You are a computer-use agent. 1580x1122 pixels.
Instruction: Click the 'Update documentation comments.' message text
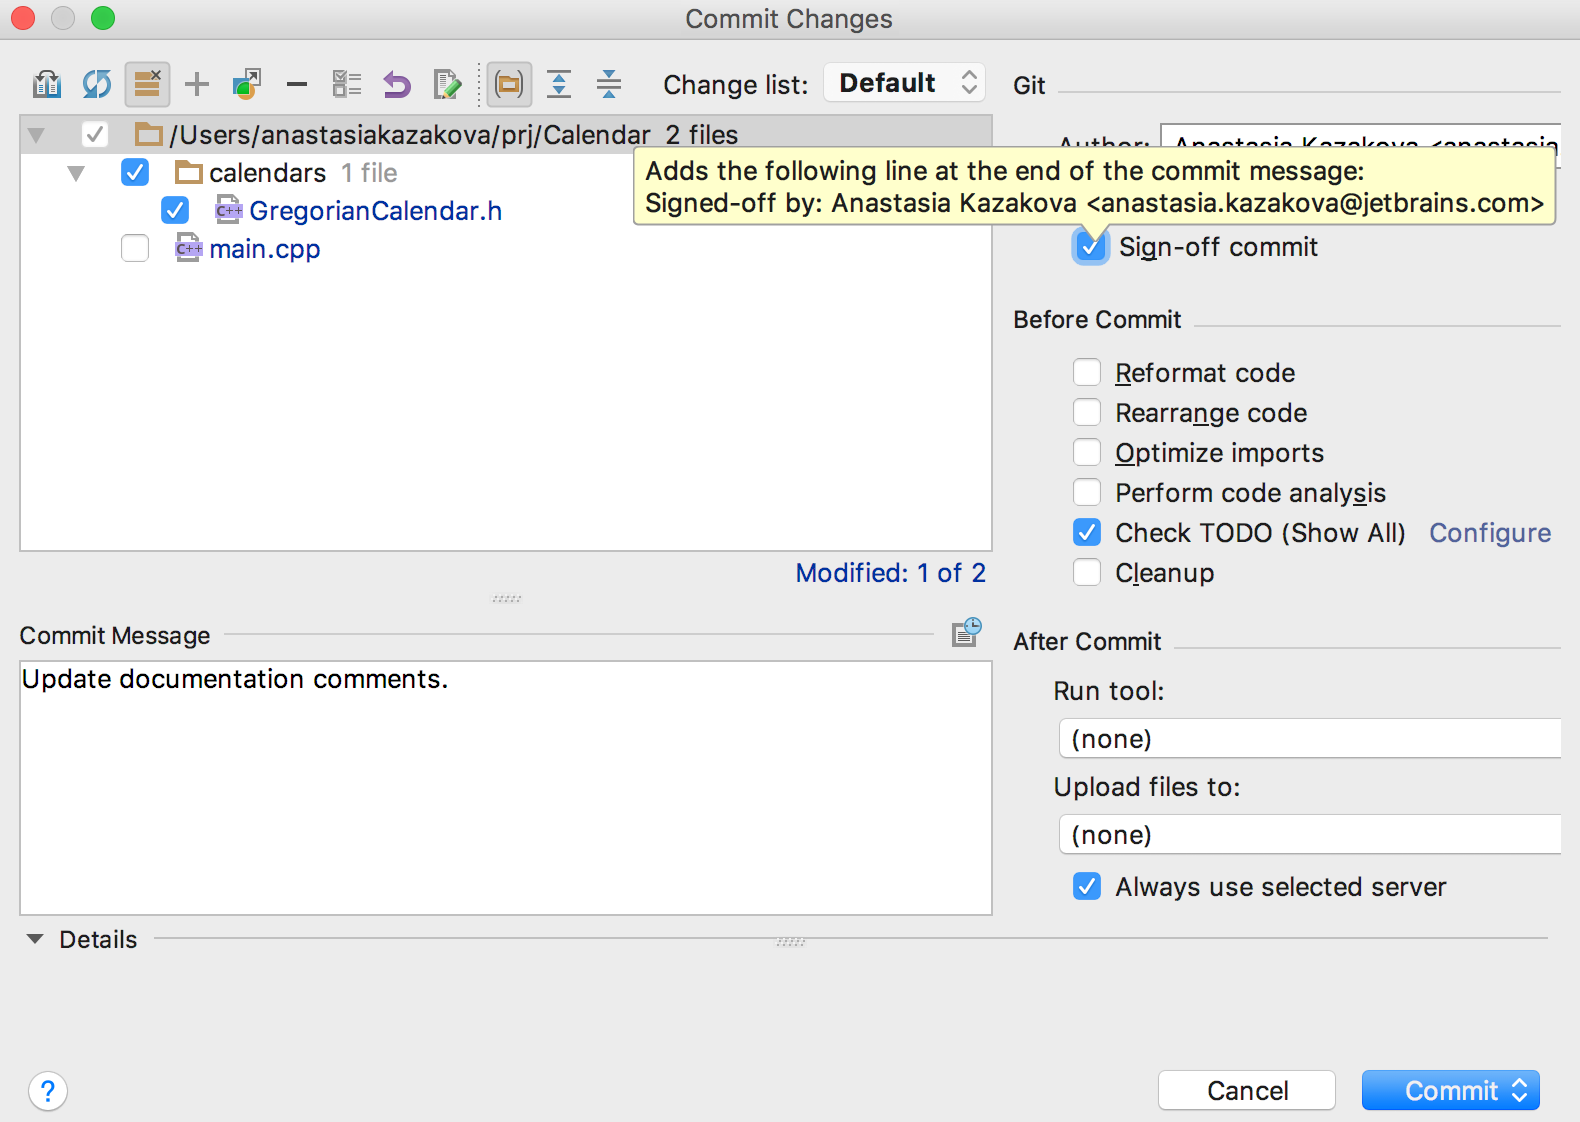tap(235, 679)
